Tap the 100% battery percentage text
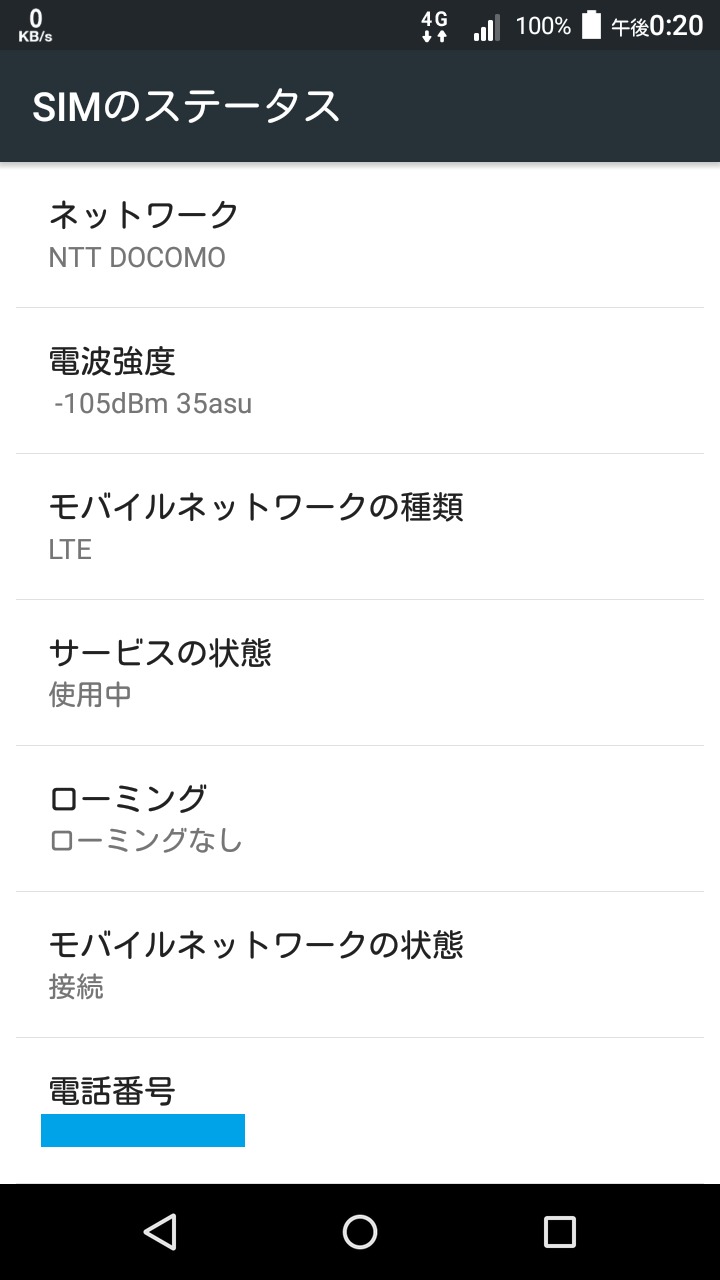This screenshot has width=720, height=1280. pyautogui.click(x=543, y=26)
